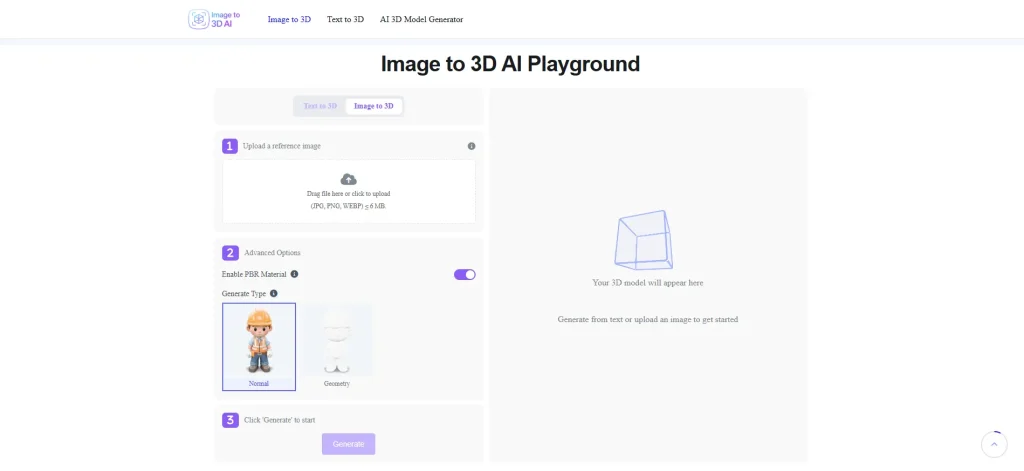Click the '(JPG, PNG, WEBP) ≤ 6 MB' text
Screen dimensions: 1024x471
[x=349, y=206]
